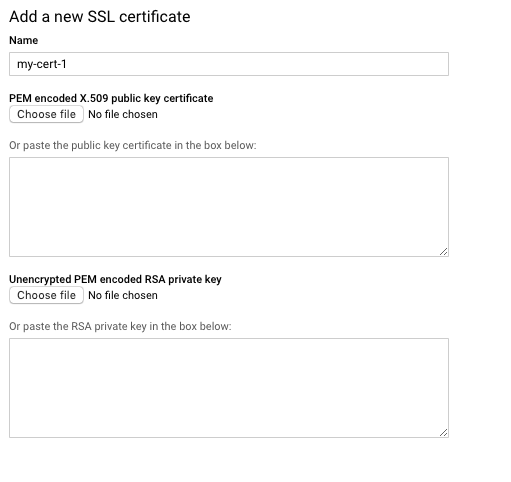Grab the RSA private key box resize handle
511x482 pixels.
pyautogui.click(x=443, y=433)
